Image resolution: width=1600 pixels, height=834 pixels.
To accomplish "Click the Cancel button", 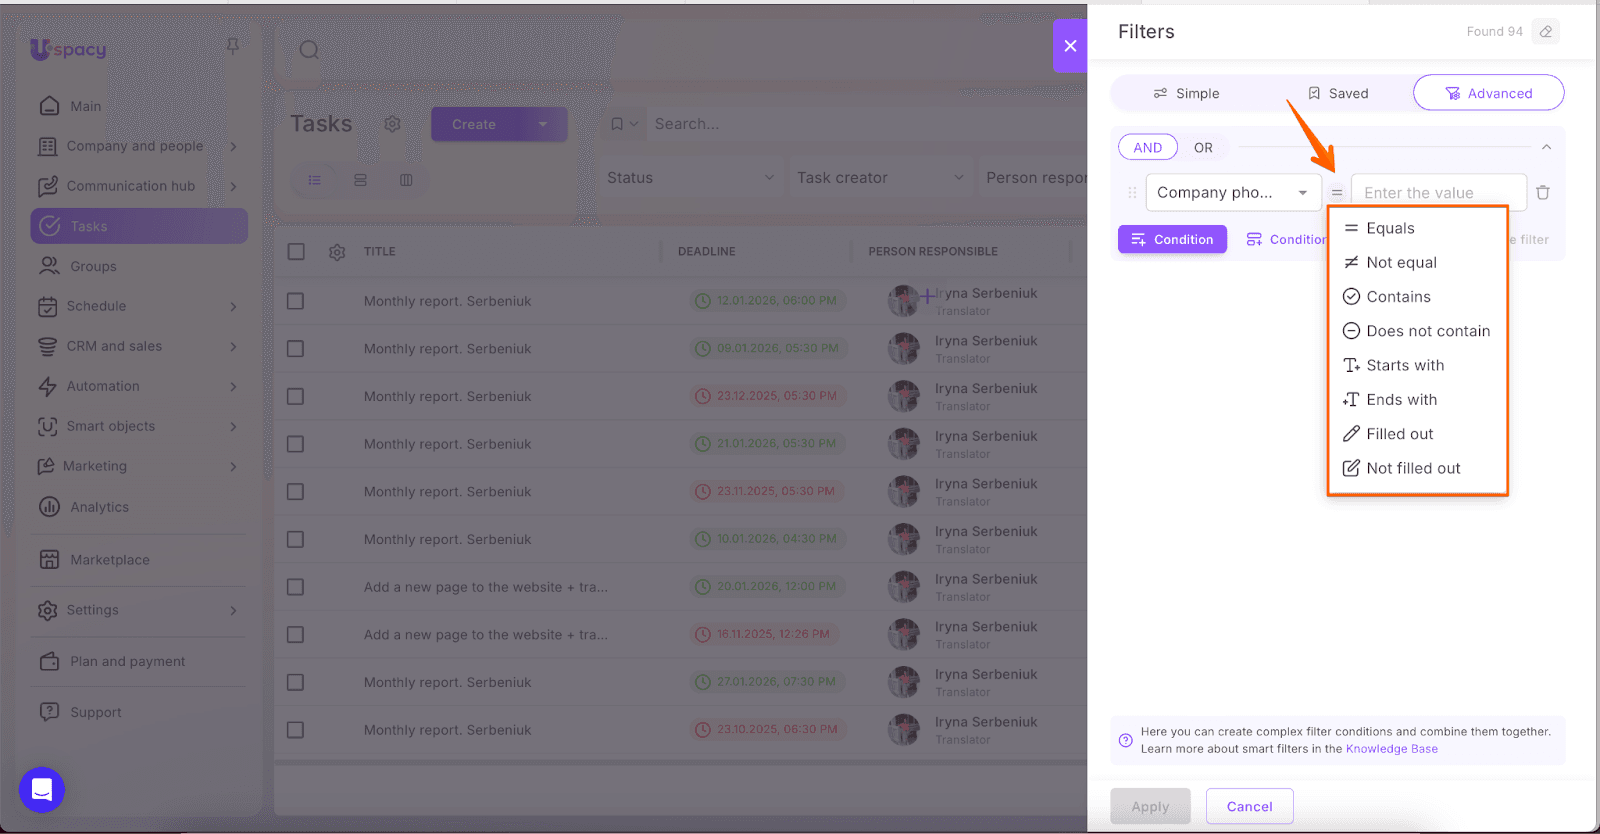I will coord(1249,806).
